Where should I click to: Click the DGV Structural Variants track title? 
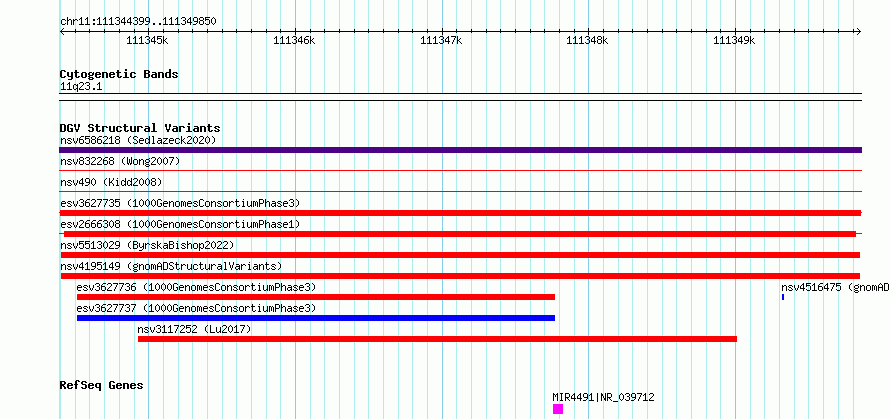[x=140, y=128]
